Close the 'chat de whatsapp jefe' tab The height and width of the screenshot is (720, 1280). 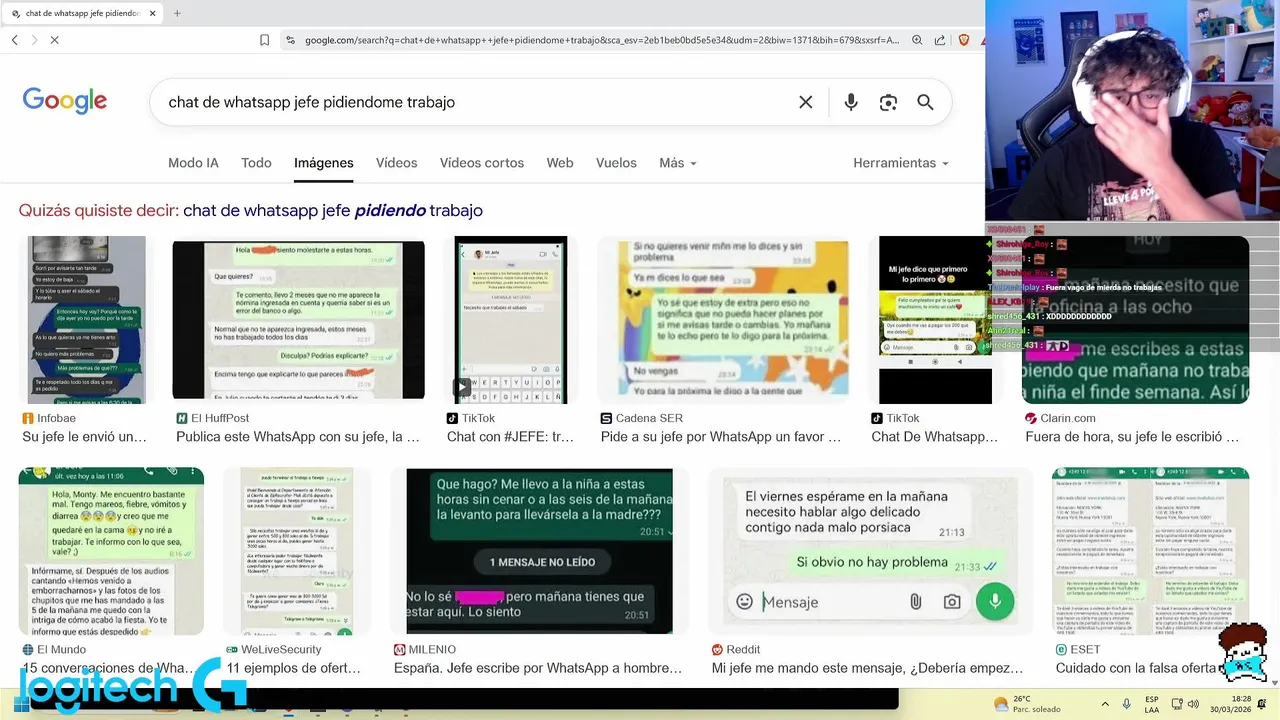pos(153,13)
